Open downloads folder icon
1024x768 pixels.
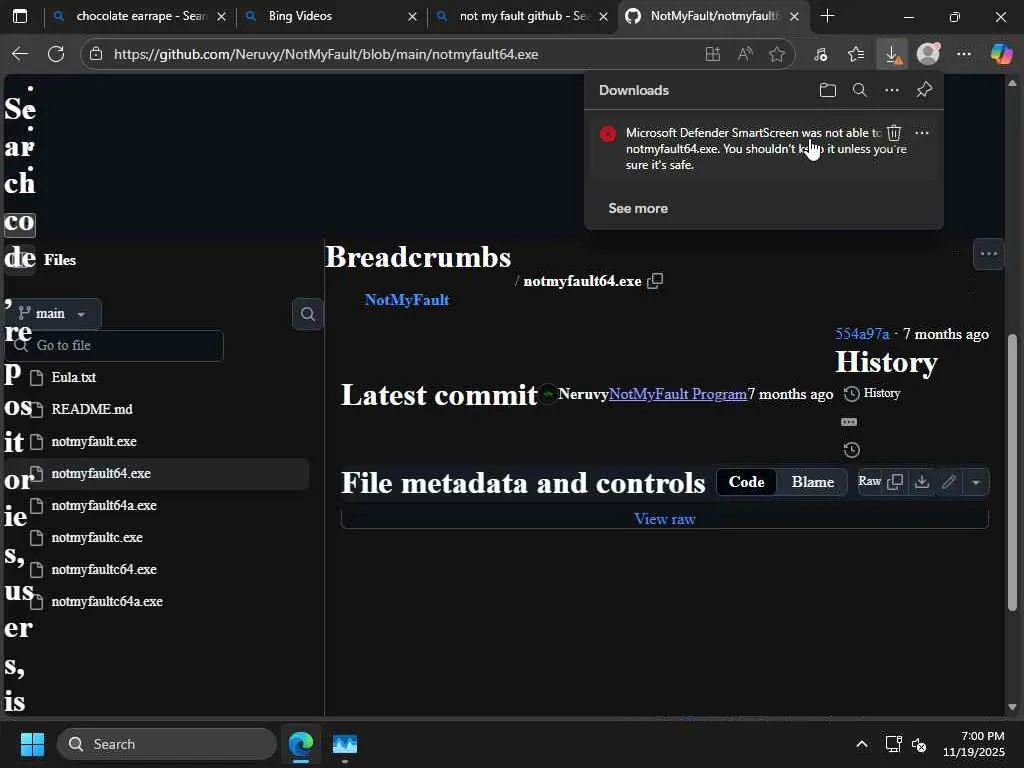[827, 90]
